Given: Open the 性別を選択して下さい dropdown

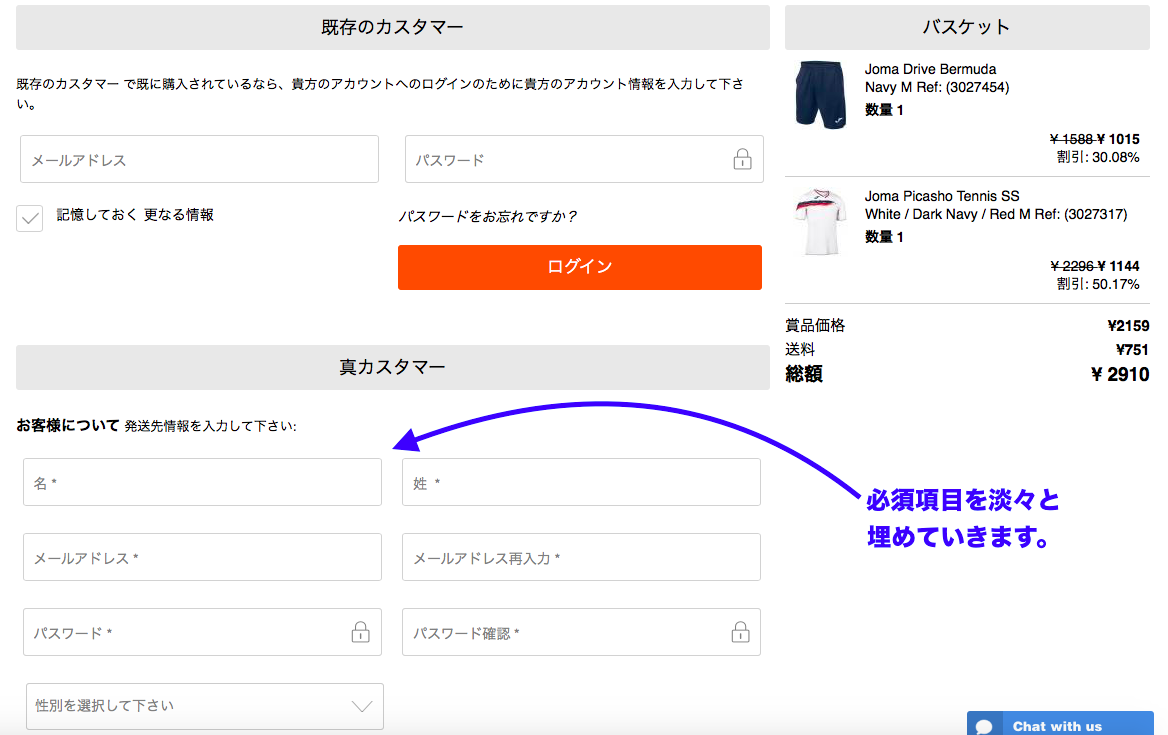Looking at the screenshot, I should click(x=200, y=706).
